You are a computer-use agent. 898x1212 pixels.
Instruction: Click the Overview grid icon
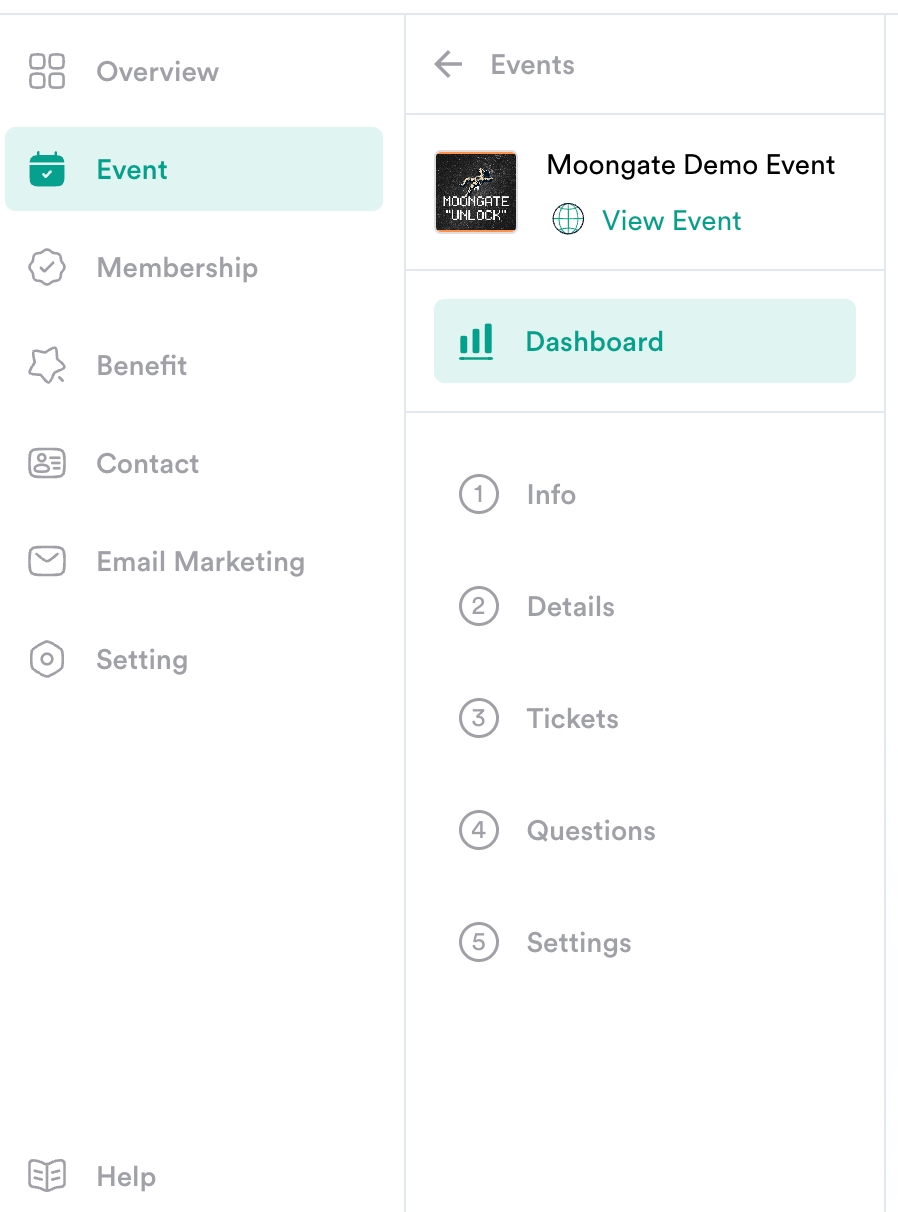click(47, 71)
